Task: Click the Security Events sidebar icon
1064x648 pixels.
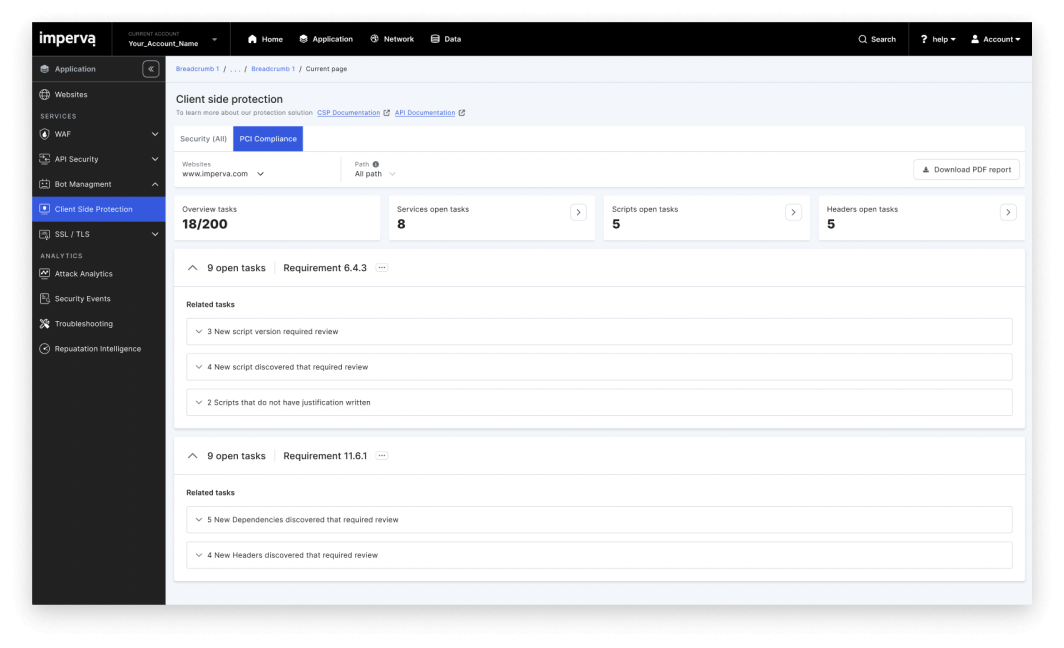Action: pos(45,299)
